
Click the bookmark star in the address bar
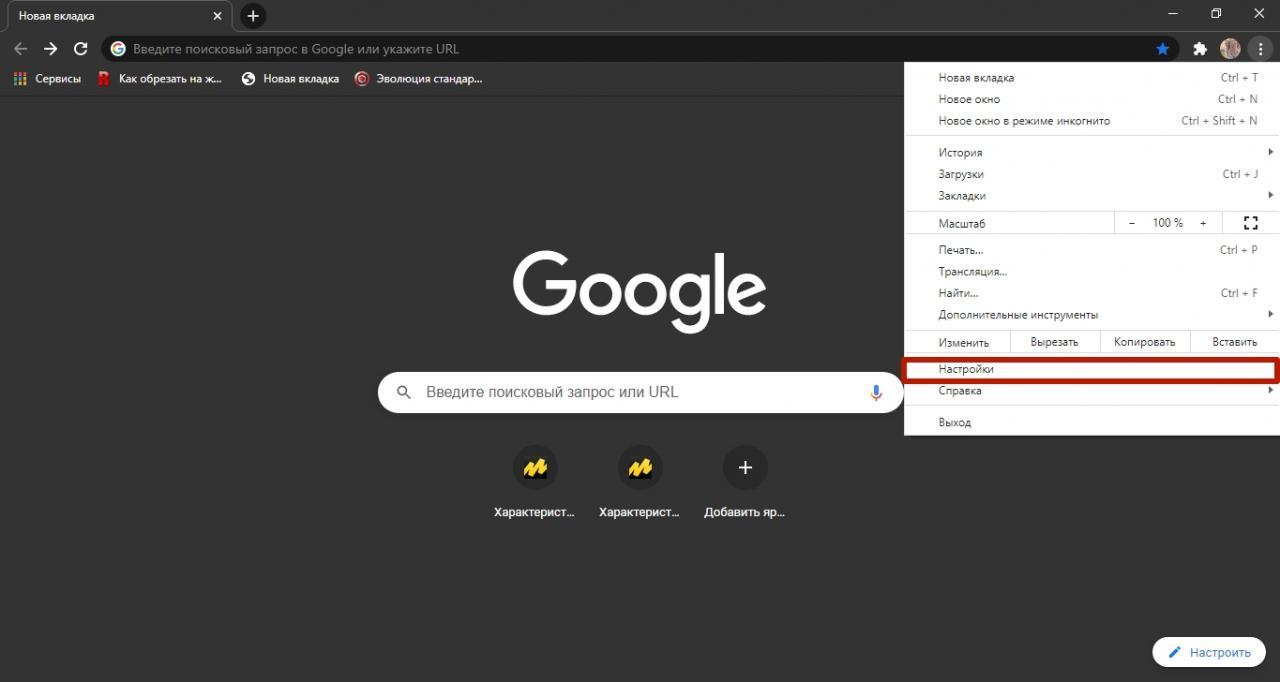[1162, 48]
